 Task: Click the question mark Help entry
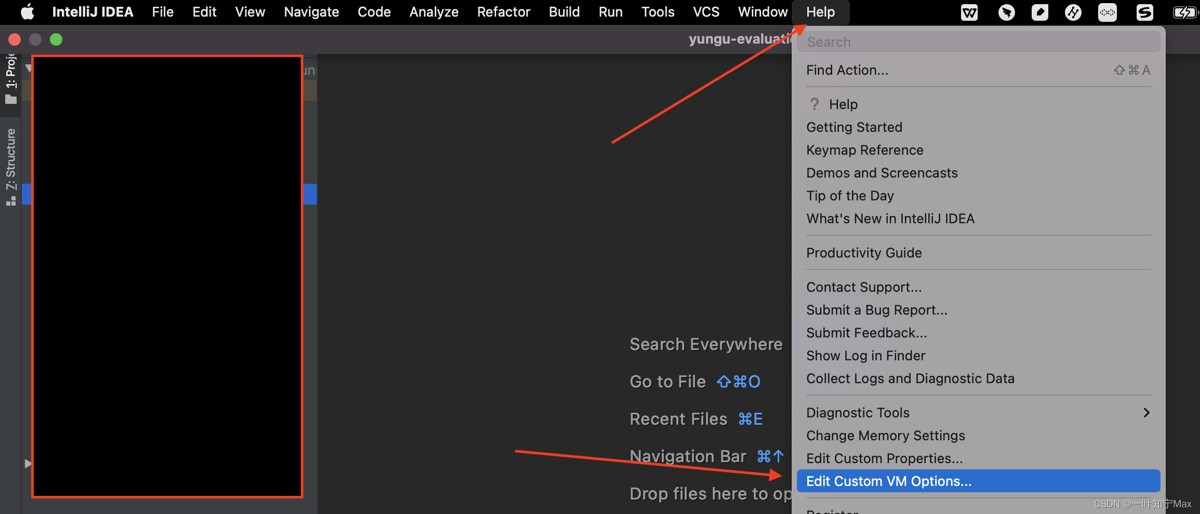coord(832,104)
